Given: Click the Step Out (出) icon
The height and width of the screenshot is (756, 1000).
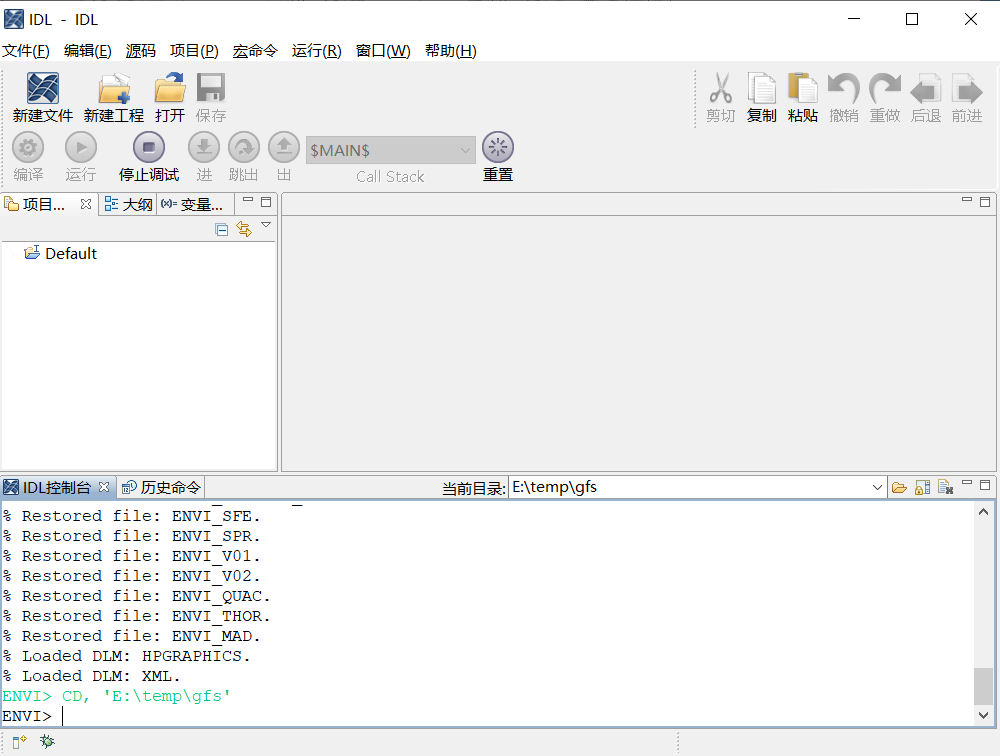Looking at the screenshot, I should (284, 148).
